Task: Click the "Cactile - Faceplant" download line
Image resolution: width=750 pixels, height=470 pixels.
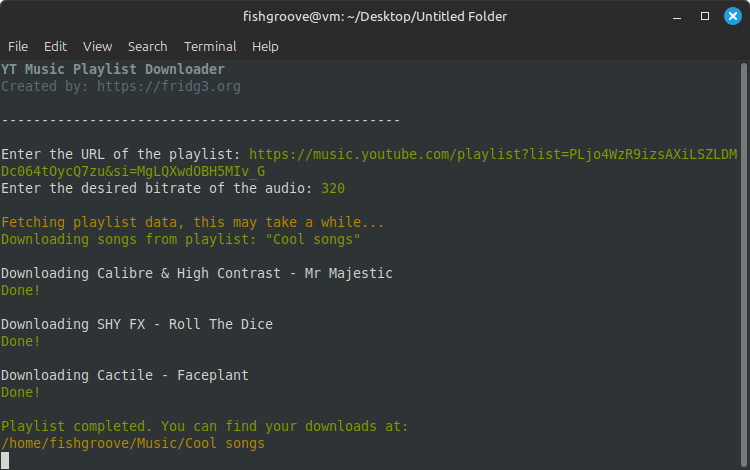Action: pos(124,375)
